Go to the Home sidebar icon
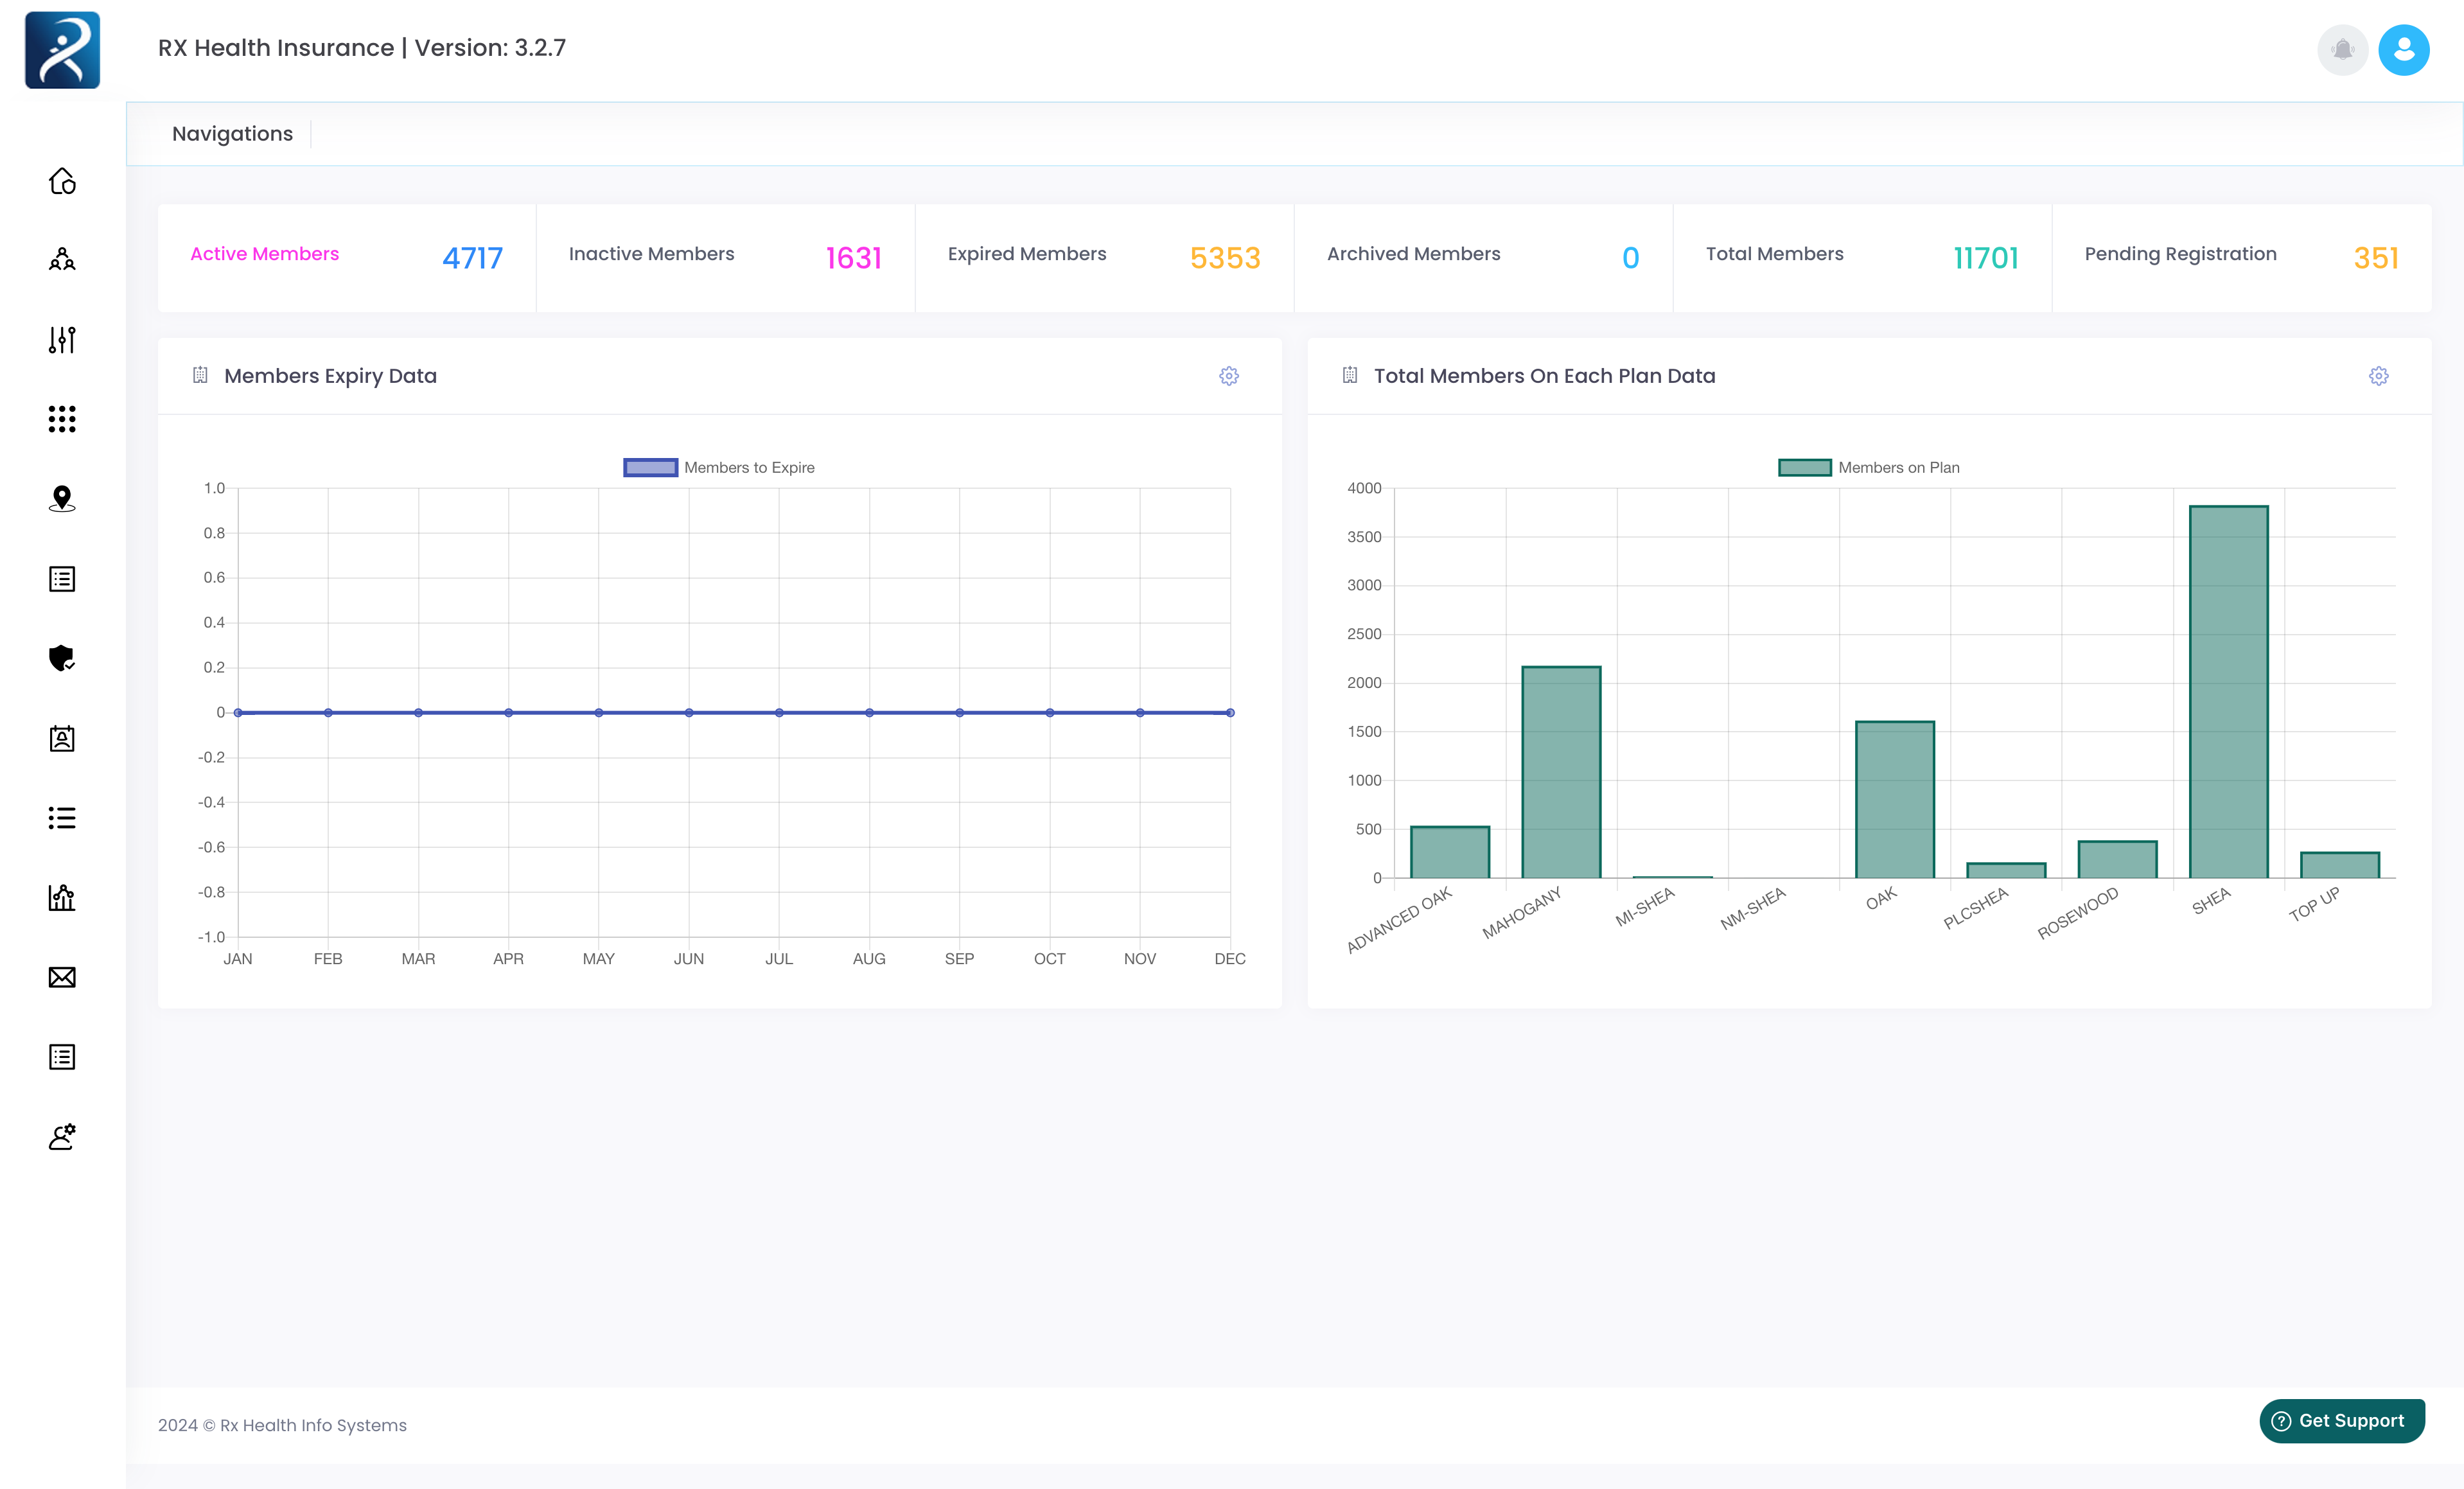Screen dimensions: 2464x1489 [x=62, y=181]
